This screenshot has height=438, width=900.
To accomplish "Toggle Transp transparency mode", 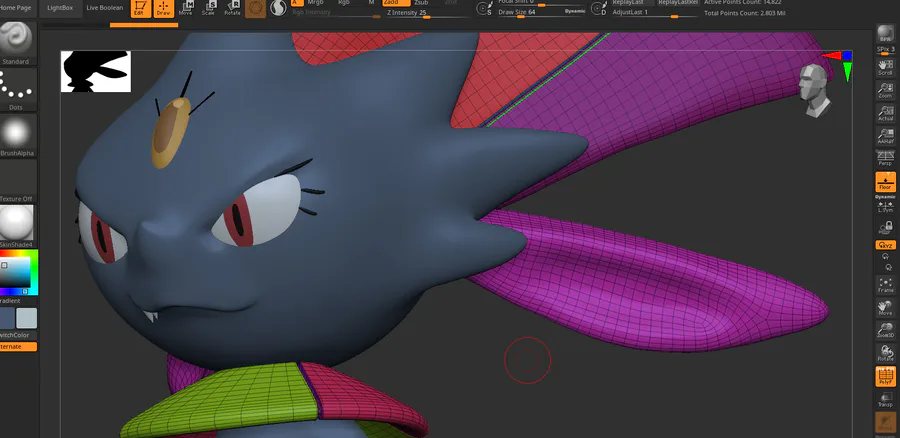I will 885,399.
